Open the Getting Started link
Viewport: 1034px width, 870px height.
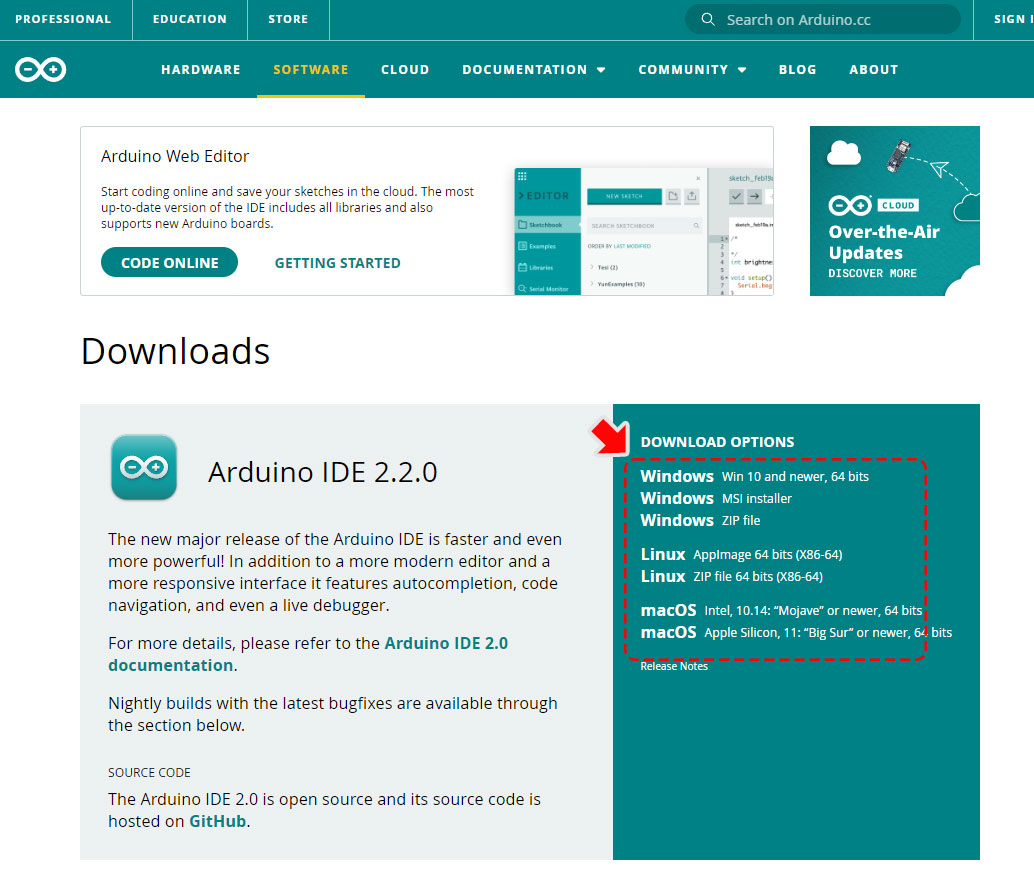tap(338, 263)
